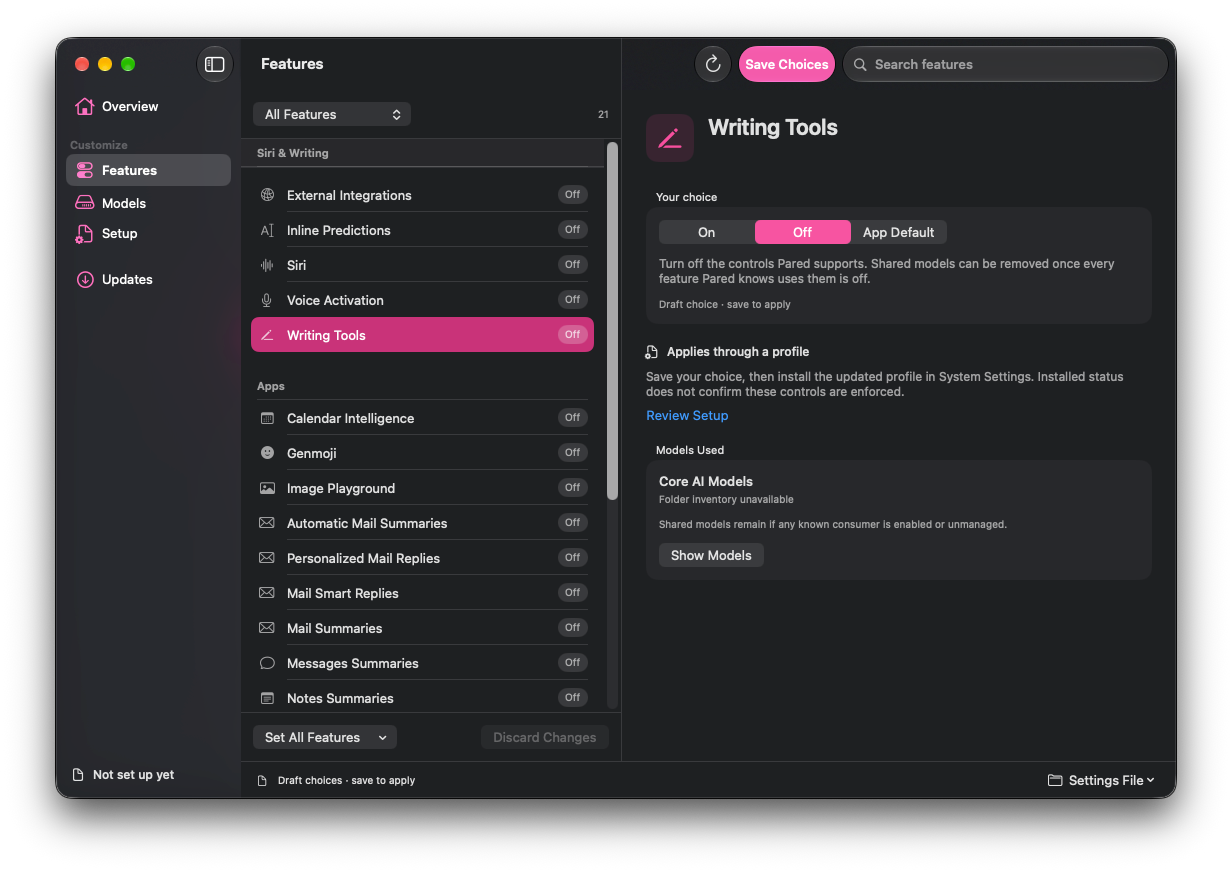Select the Mail Smart Replies row
1232x872 pixels.
[x=422, y=593]
